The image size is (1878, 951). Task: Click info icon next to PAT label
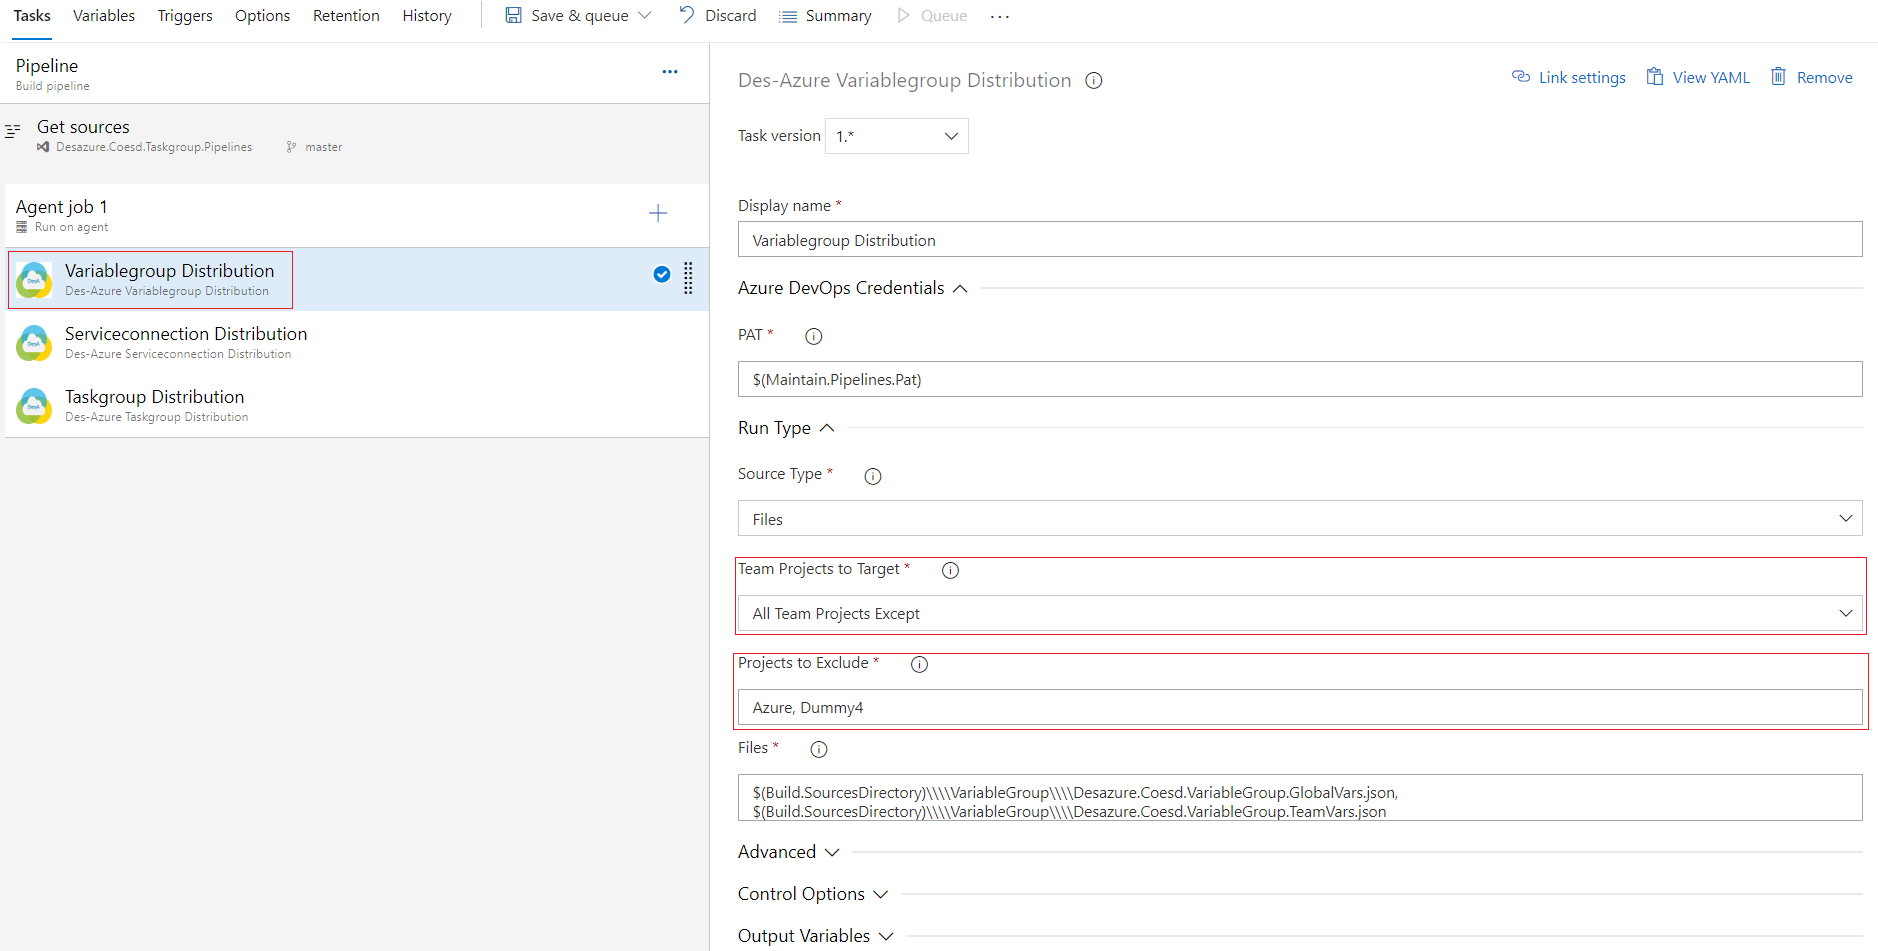point(813,336)
